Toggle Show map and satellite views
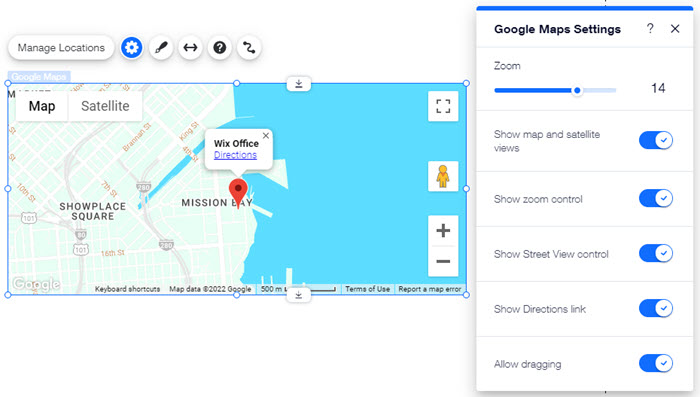Screen dimensions: 700x397 (656, 140)
